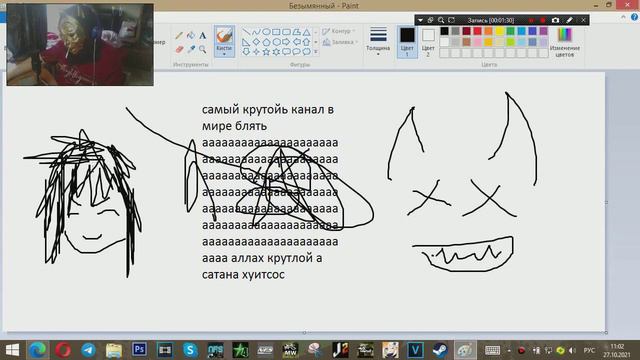Viewport: 640px width, 360px height.
Task: Activate Color 2 (Цвет 2)
Action: [428, 42]
